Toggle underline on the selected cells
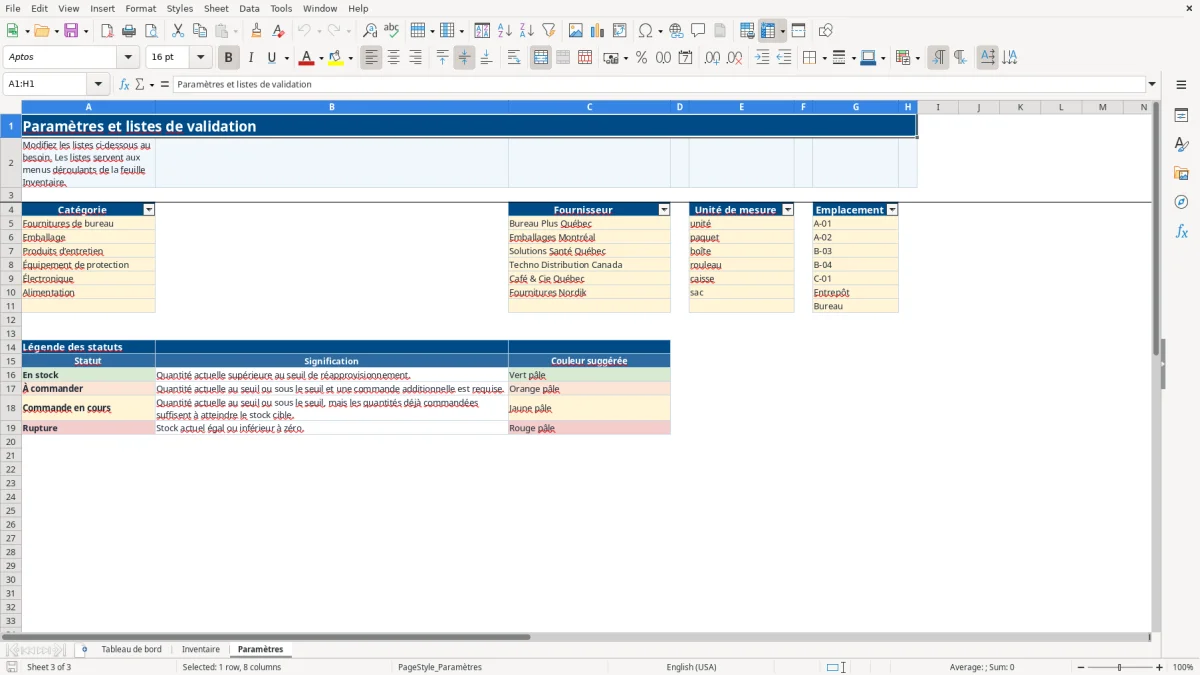This screenshot has width=1200, height=675. (271, 58)
